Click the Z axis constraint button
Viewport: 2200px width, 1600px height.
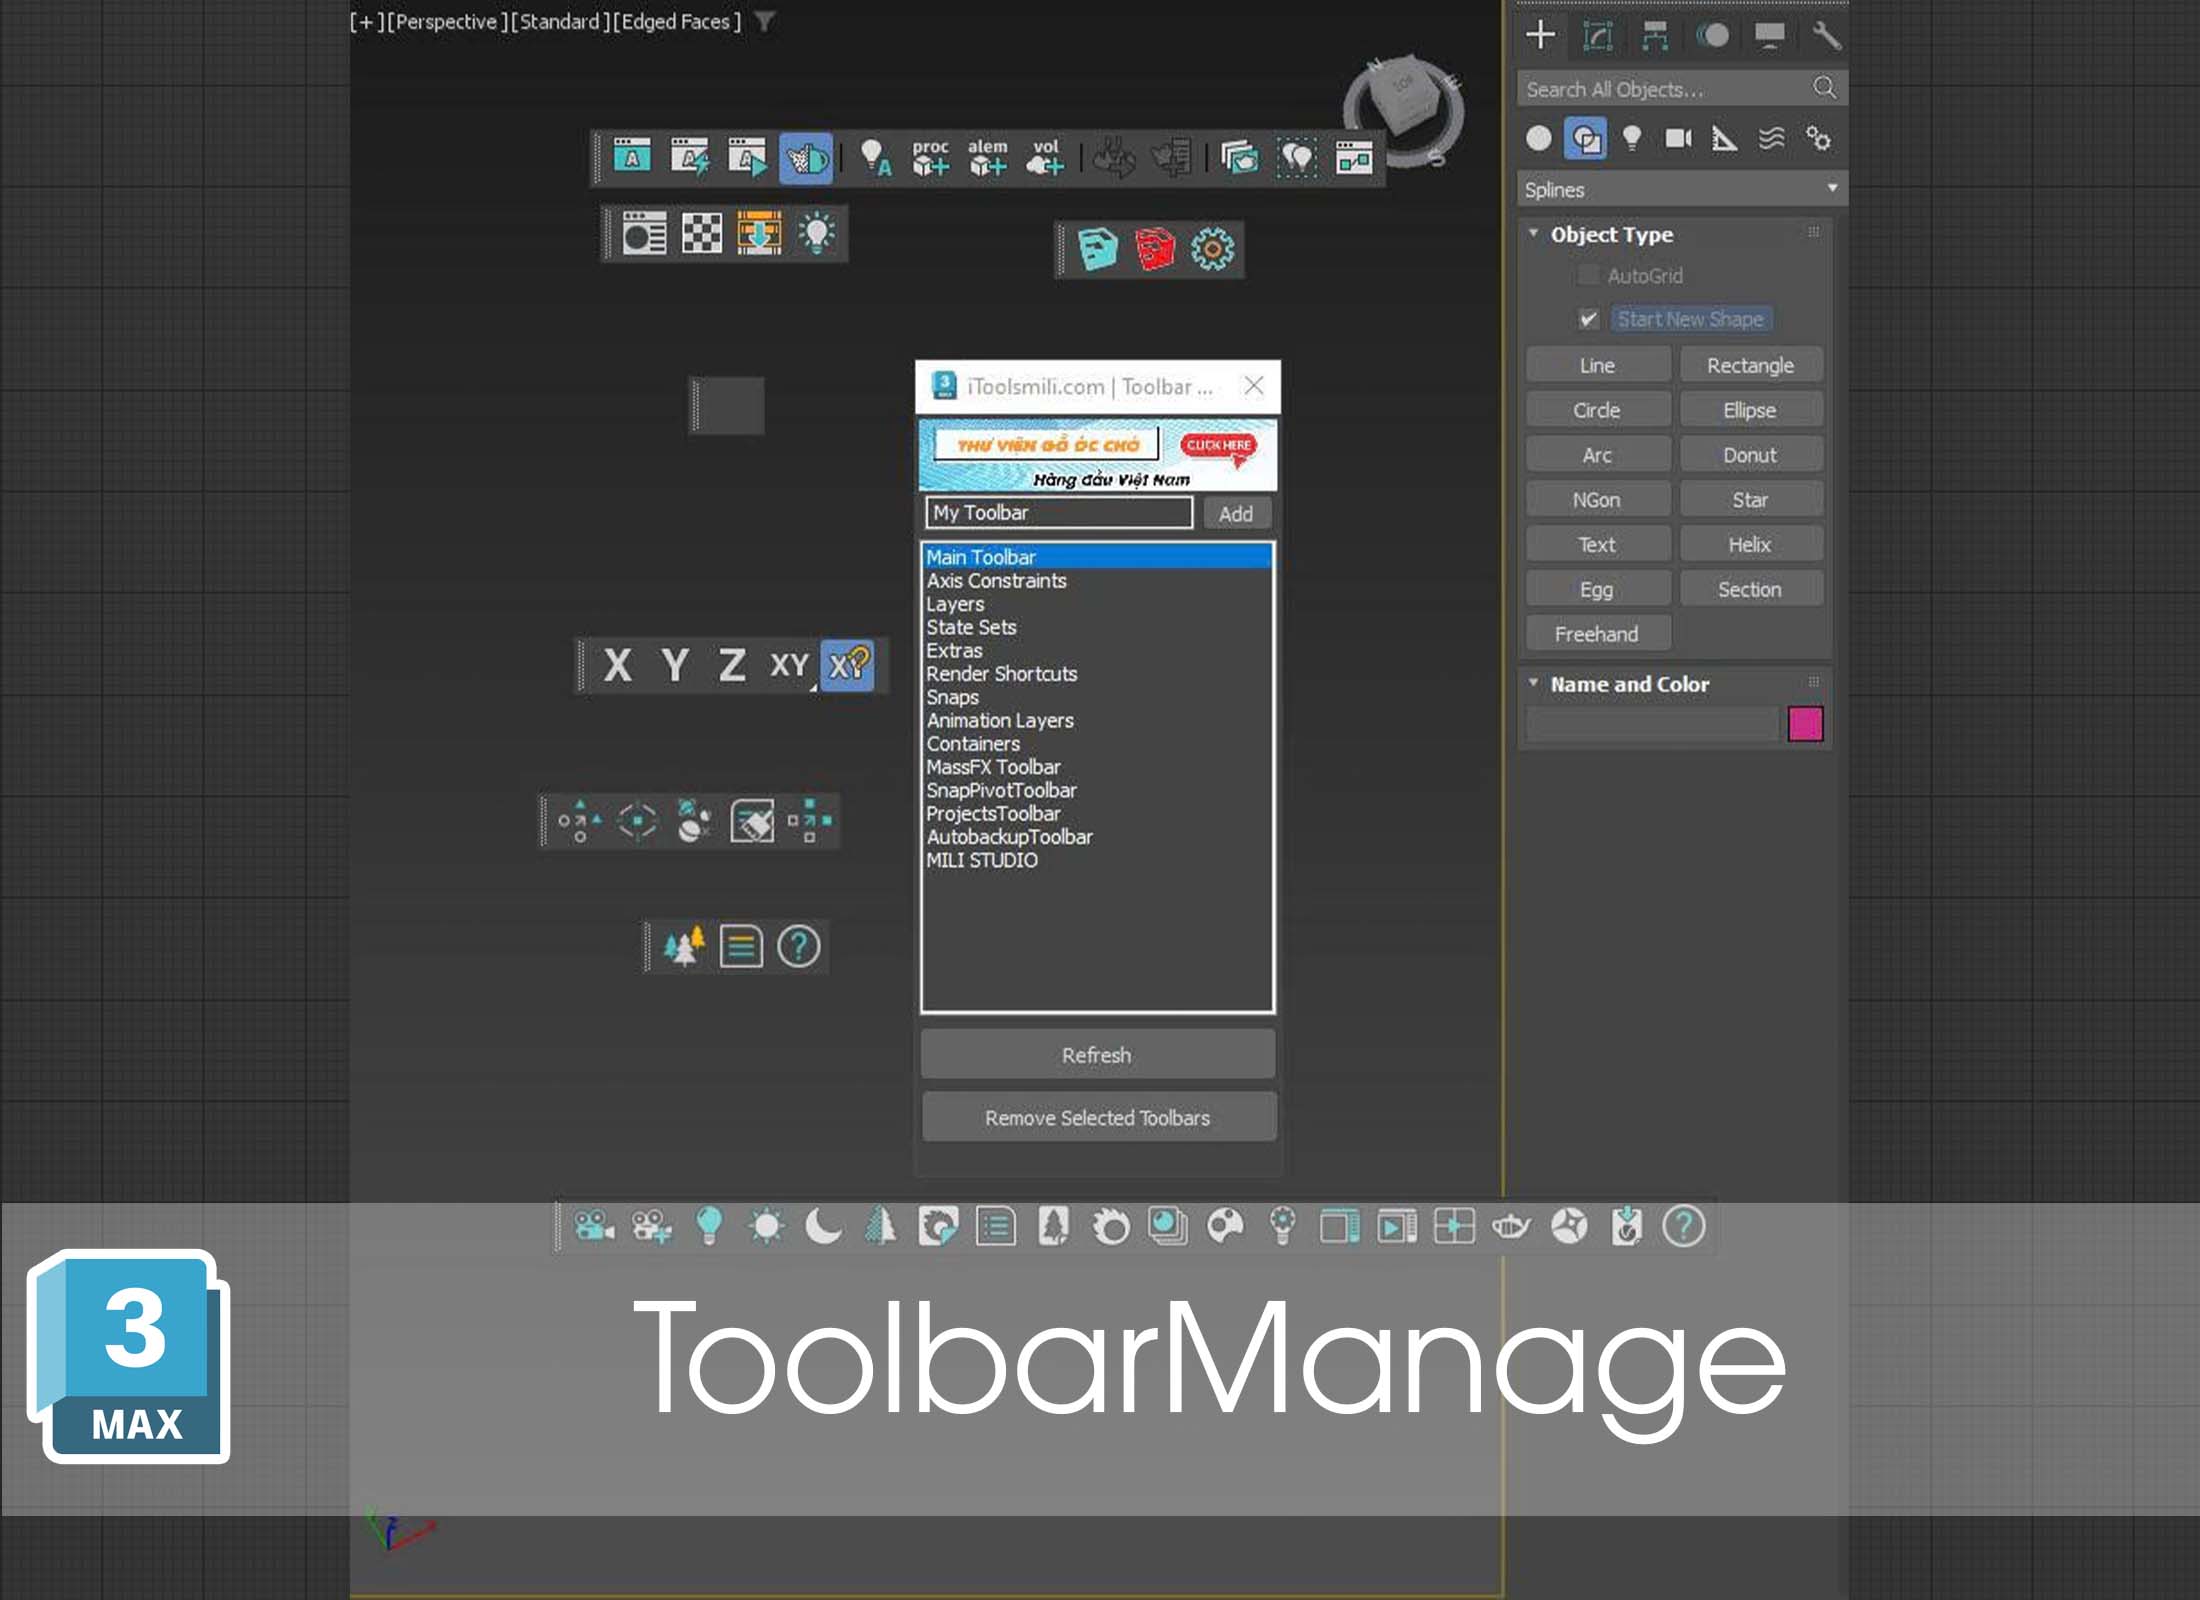[732, 665]
